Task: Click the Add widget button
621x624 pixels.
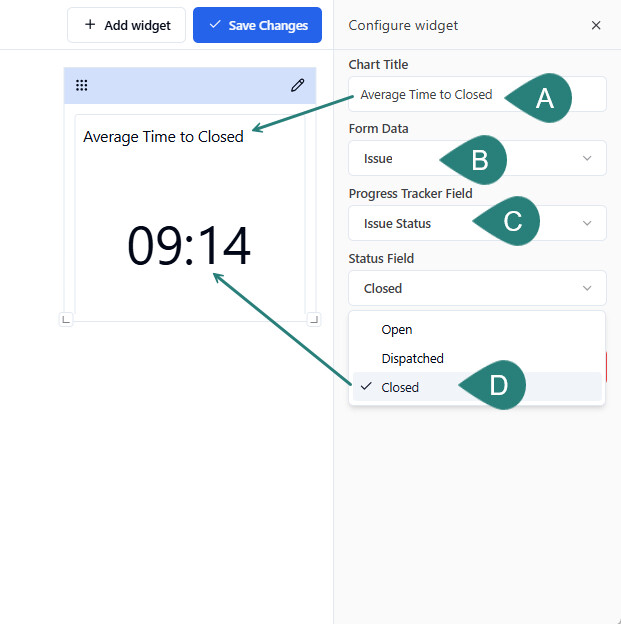Action: (x=127, y=25)
